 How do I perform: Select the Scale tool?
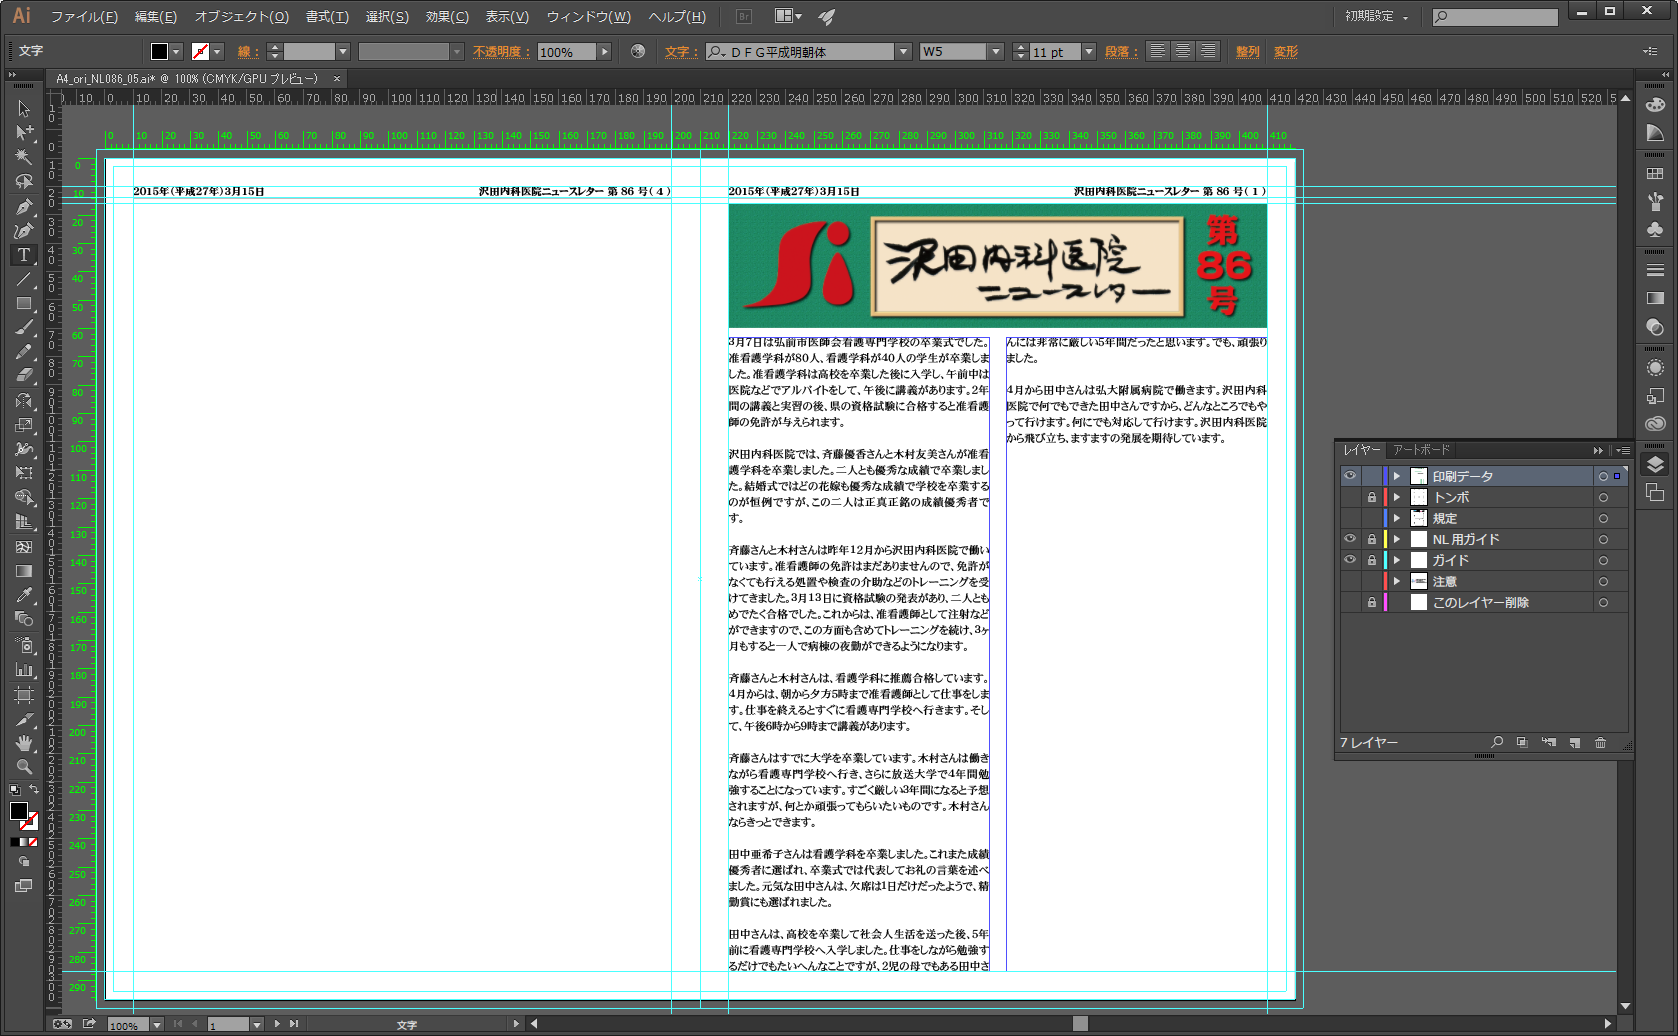tap(24, 425)
